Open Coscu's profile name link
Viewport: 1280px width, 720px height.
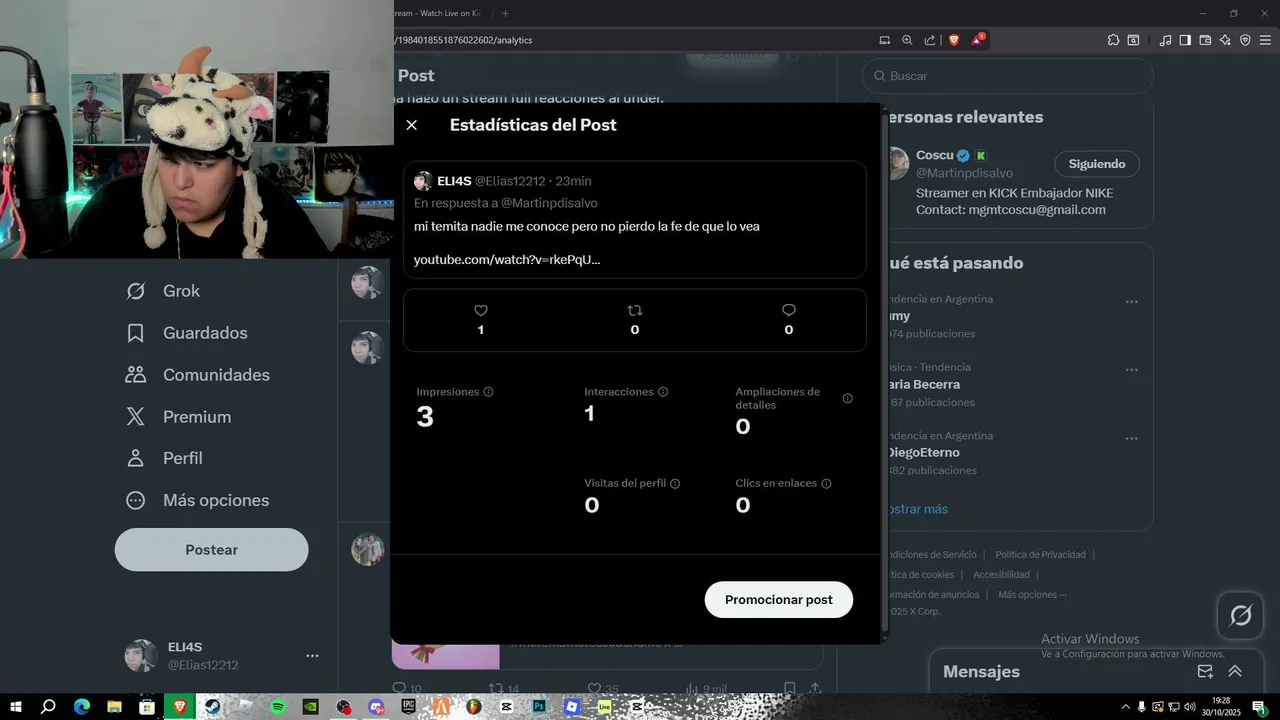935,155
